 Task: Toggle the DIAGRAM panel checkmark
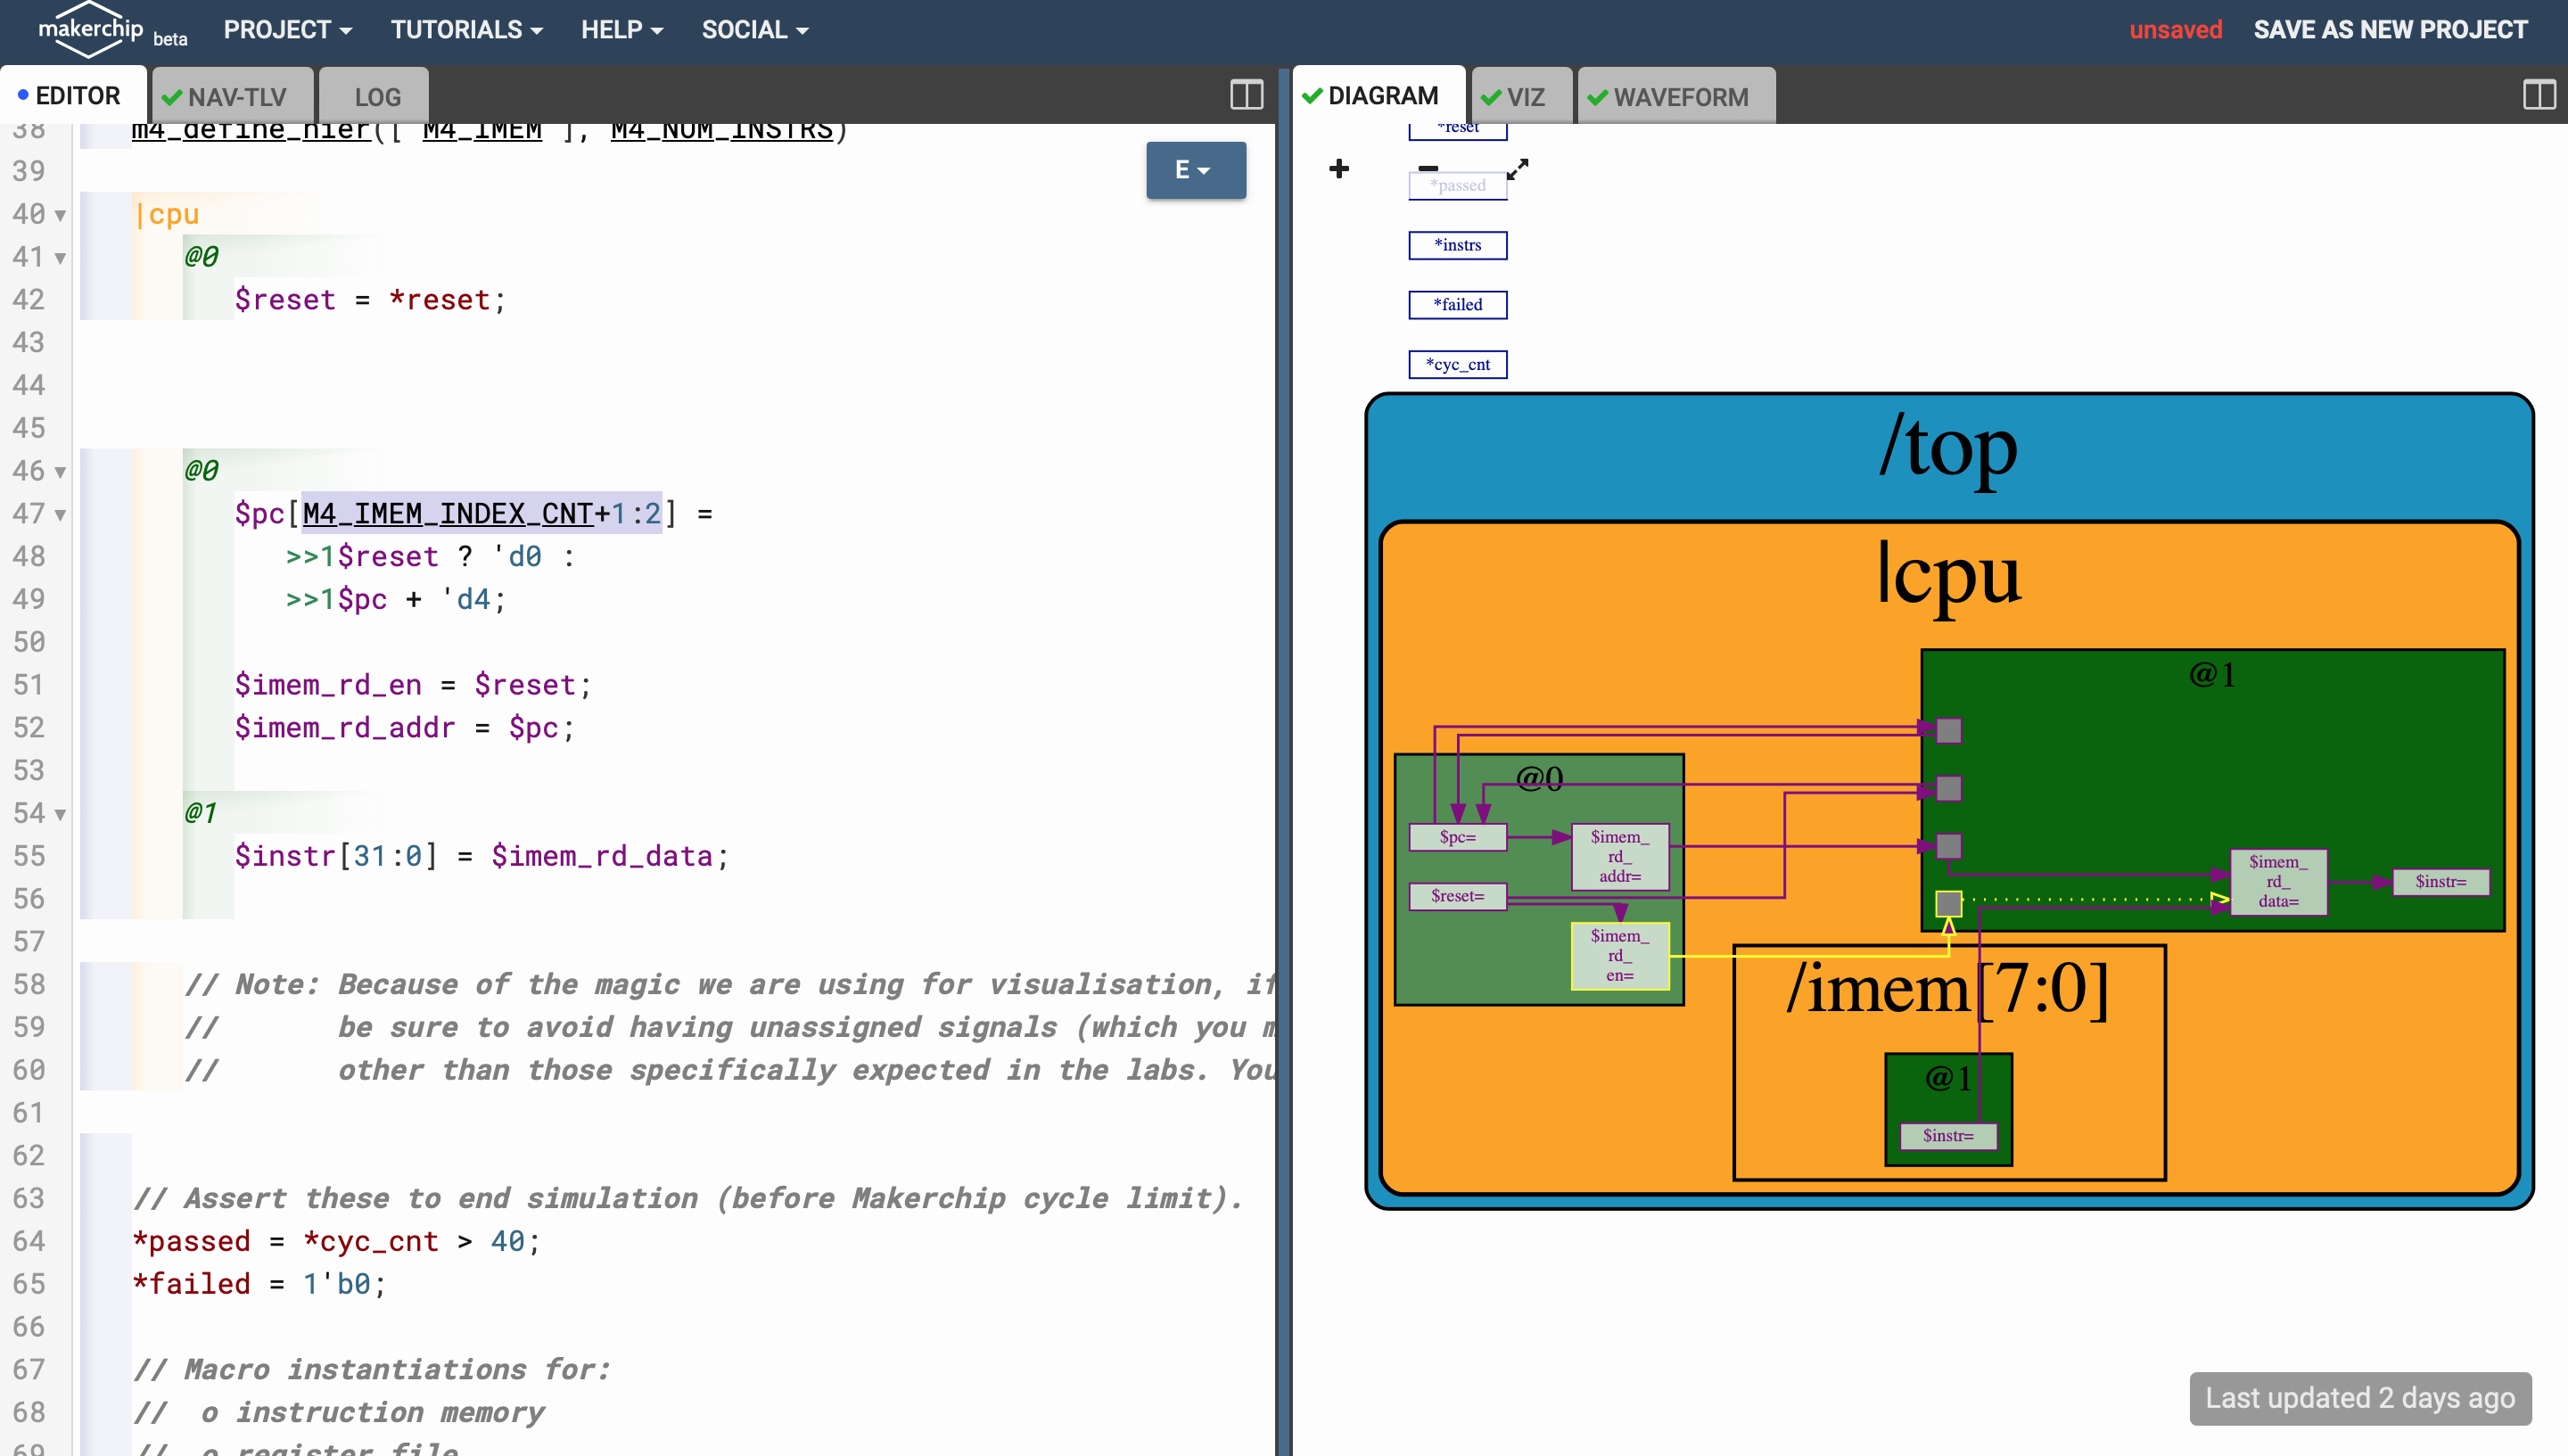click(1320, 95)
